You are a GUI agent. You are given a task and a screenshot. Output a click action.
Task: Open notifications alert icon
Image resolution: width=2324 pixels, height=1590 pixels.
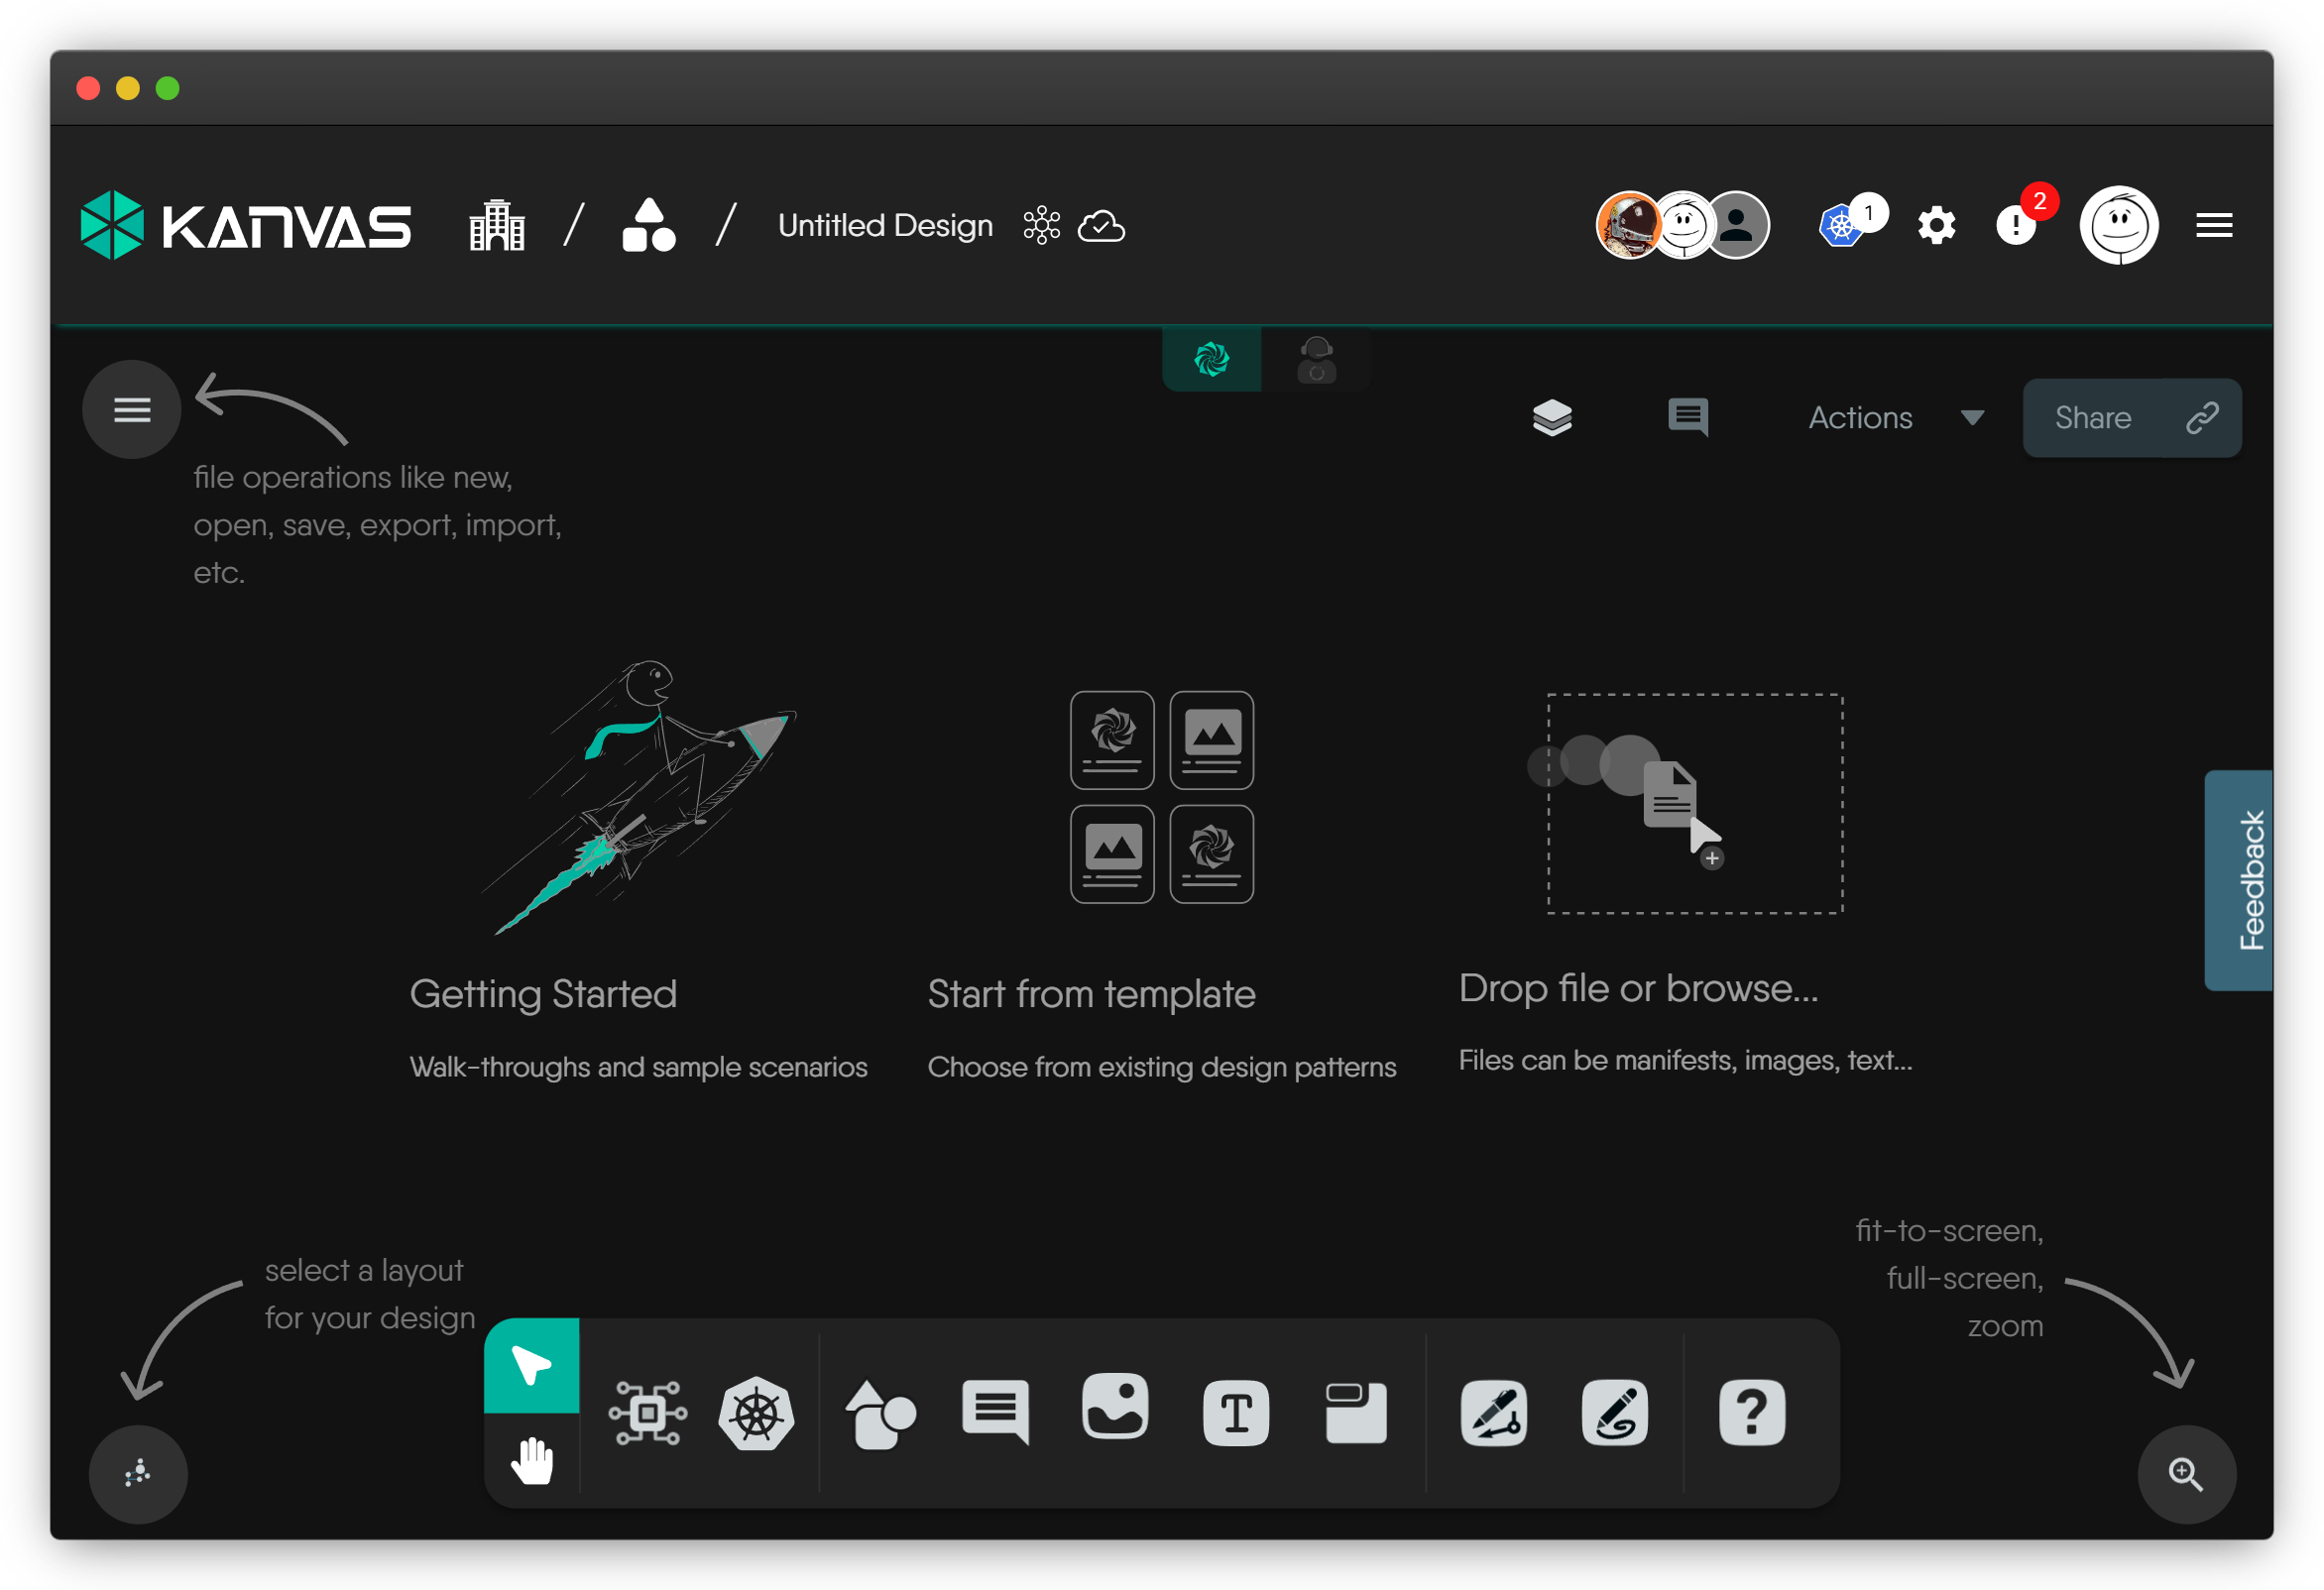(x=2016, y=225)
